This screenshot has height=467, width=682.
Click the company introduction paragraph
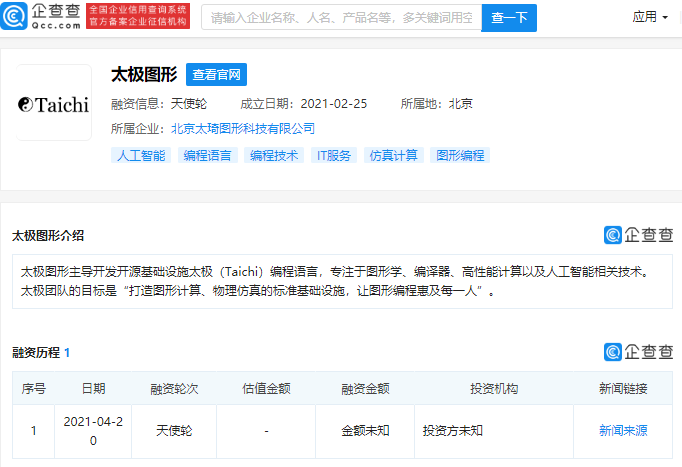[x=342, y=281]
